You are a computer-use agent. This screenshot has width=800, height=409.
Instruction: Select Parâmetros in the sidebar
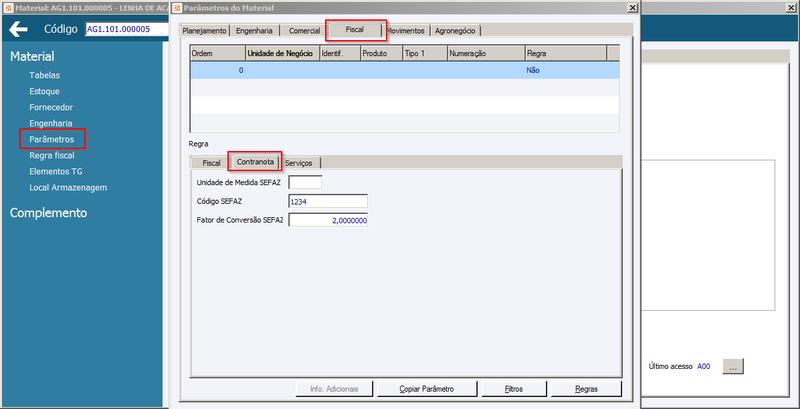52,139
